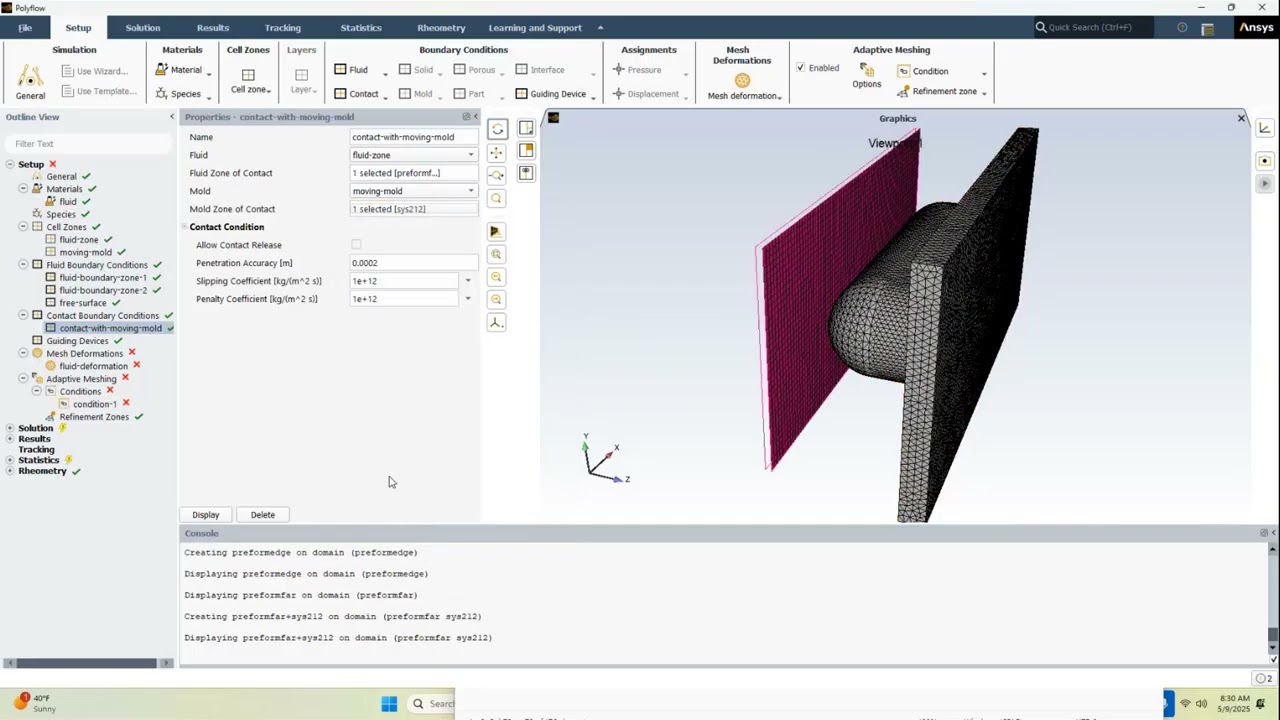
Task: Click the axis triad display icon
Action: pyautogui.click(x=495, y=322)
